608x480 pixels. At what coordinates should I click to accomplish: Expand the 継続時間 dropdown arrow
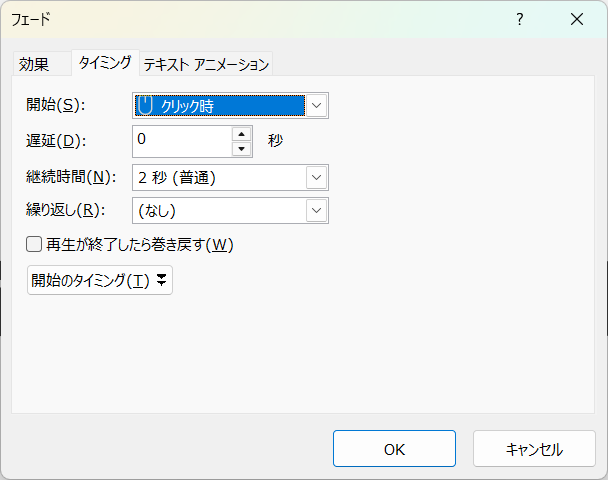pos(316,178)
